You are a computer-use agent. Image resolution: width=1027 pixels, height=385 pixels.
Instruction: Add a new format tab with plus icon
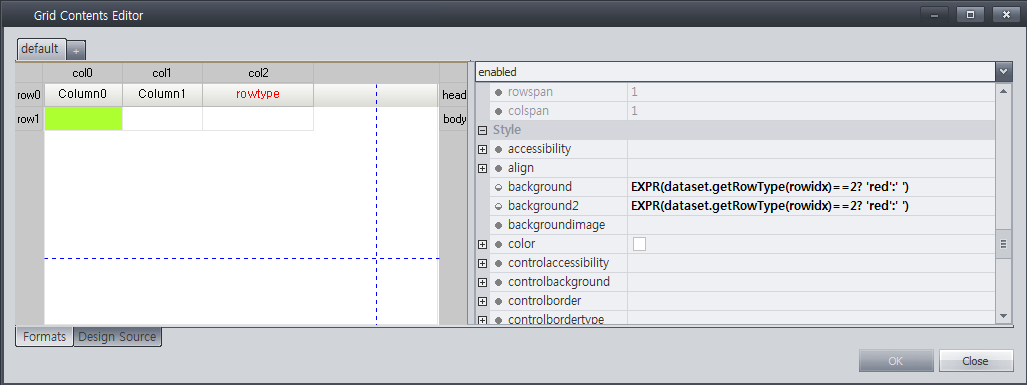click(x=76, y=50)
